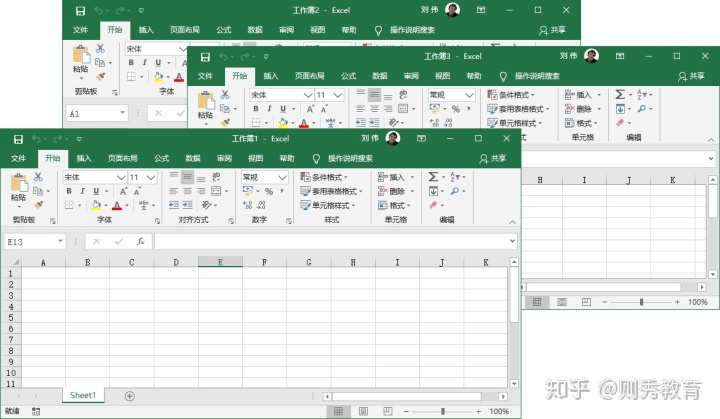Click 共享 button in 工作簿3 window

coord(691,76)
